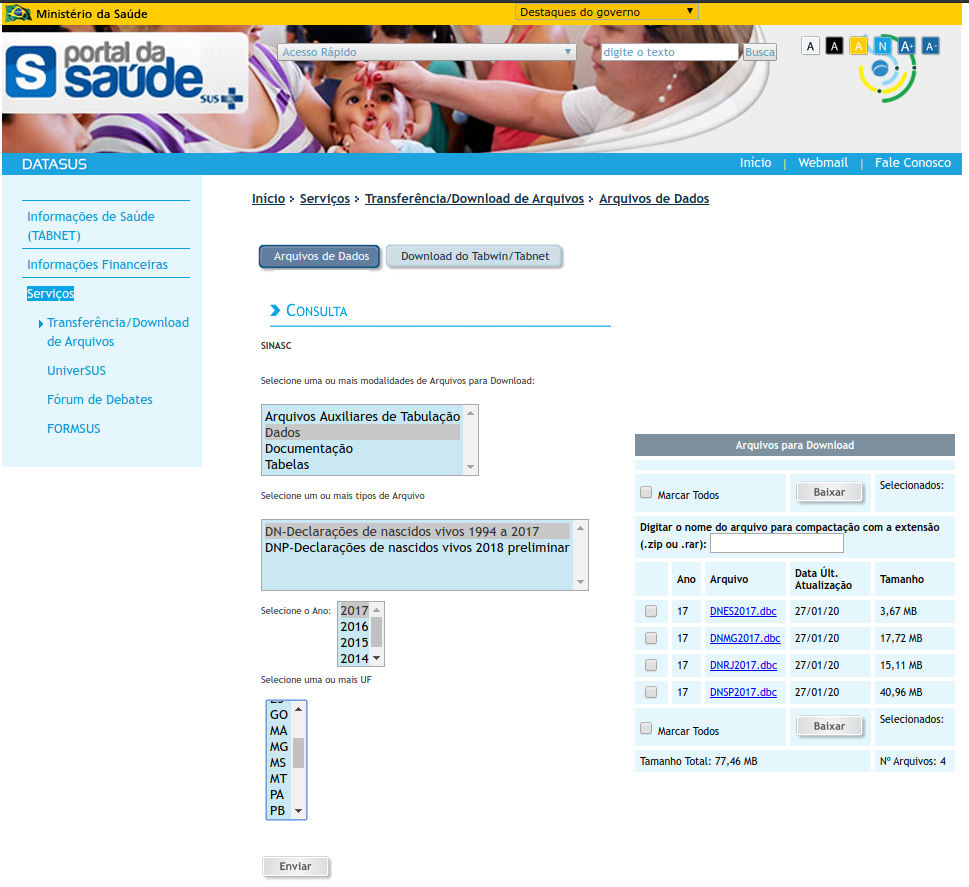
Task: Focus the 'digite o texto' search field
Action: pos(670,53)
